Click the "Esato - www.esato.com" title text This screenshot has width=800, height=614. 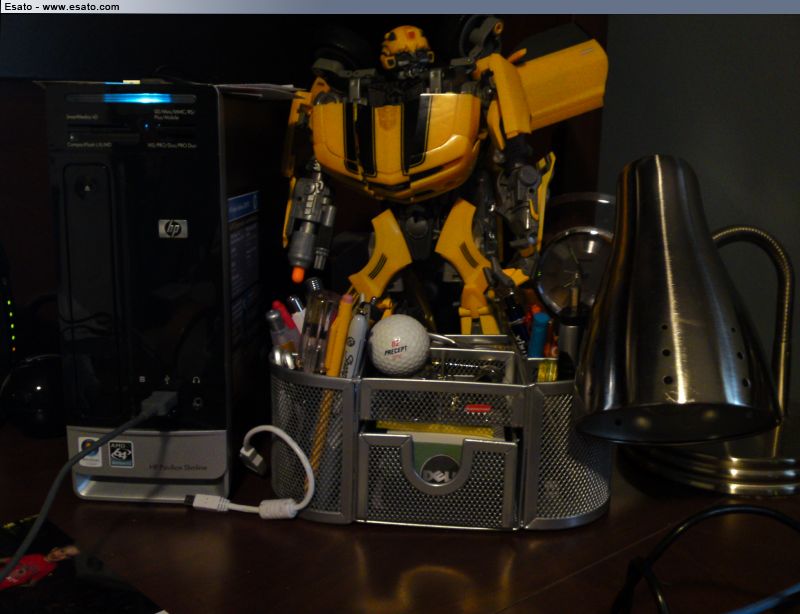click(x=62, y=7)
